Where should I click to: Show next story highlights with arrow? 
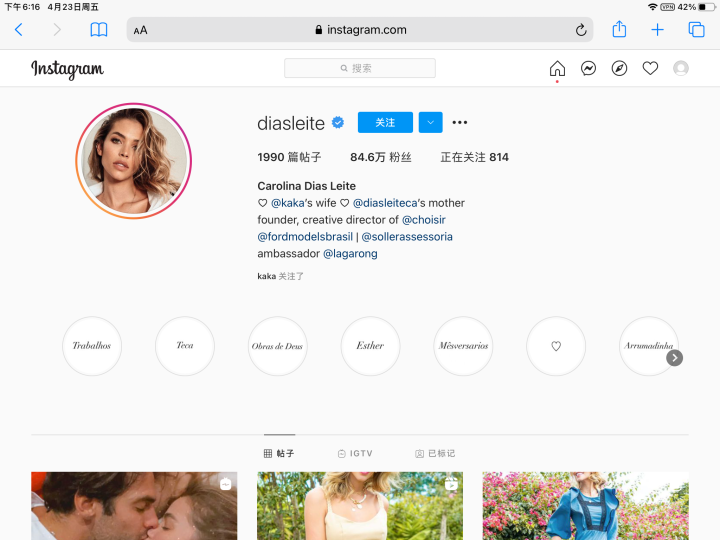coord(675,357)
